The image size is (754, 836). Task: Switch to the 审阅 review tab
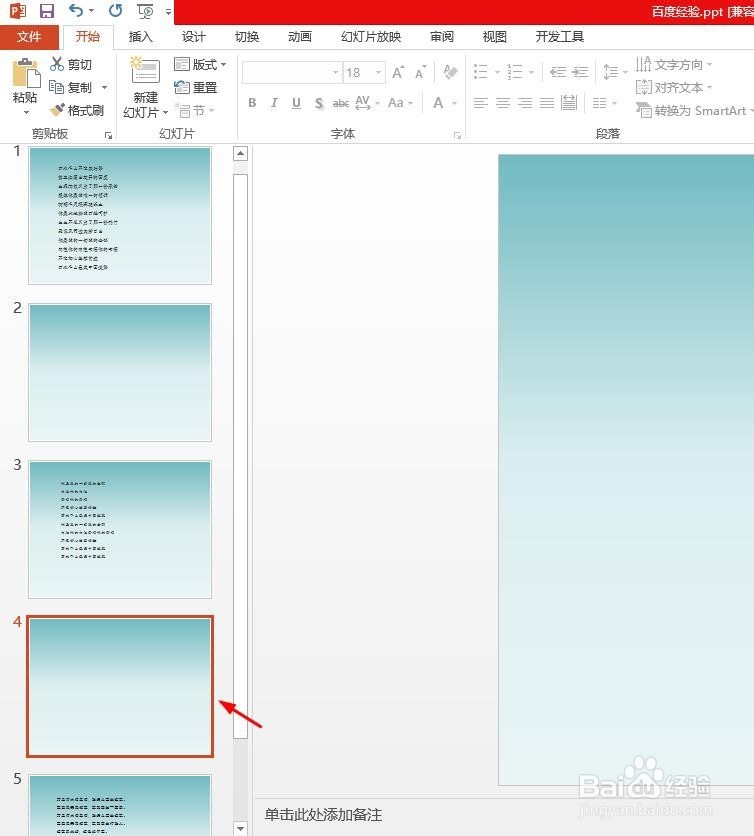click(442, 37)
